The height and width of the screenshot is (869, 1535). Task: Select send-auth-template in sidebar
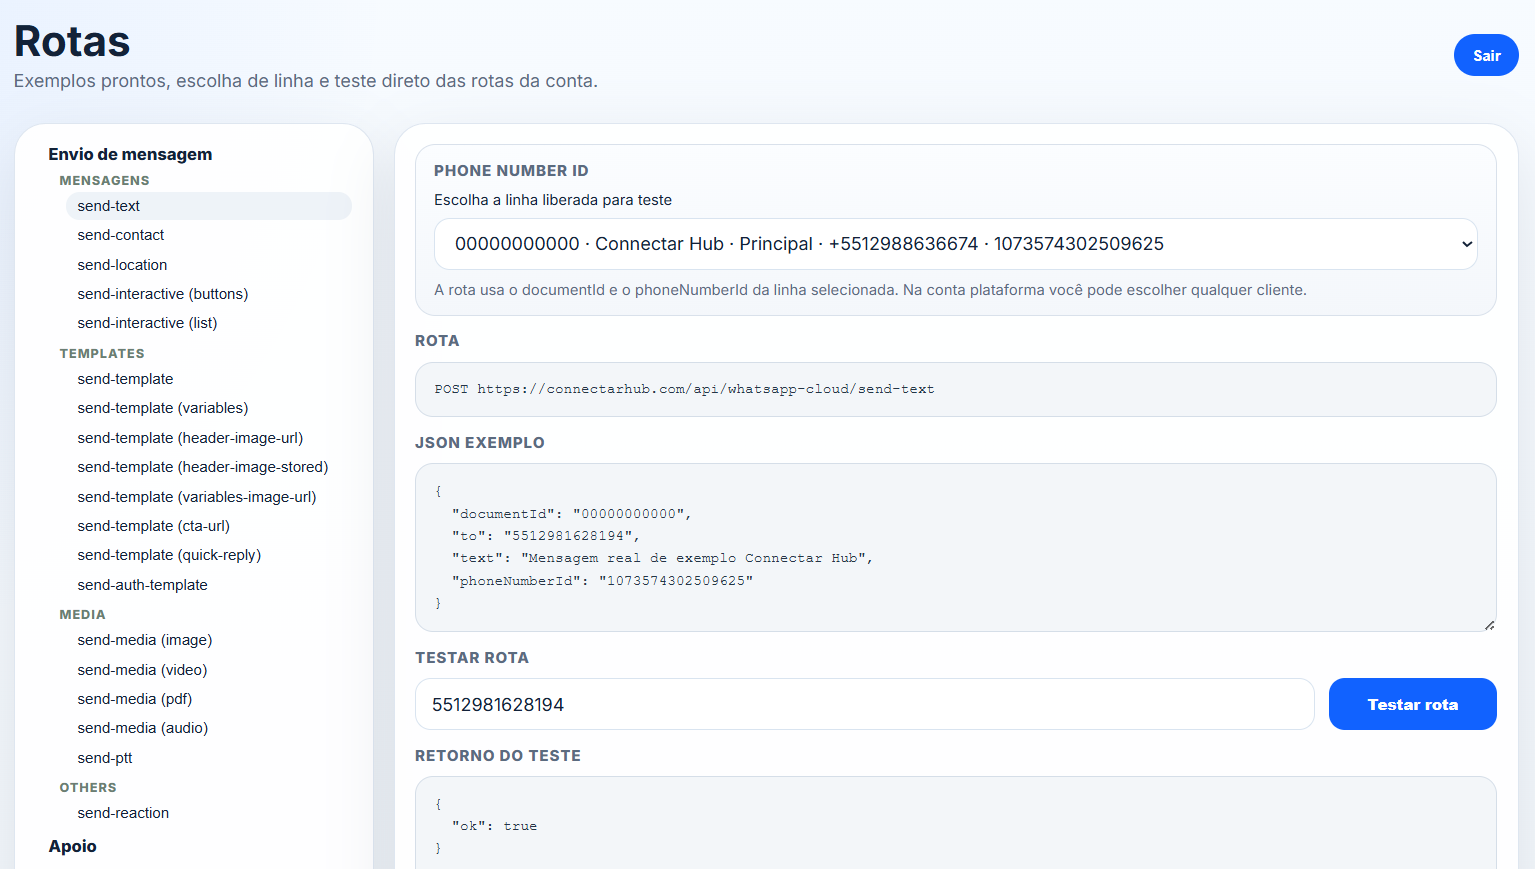[142, 585]
